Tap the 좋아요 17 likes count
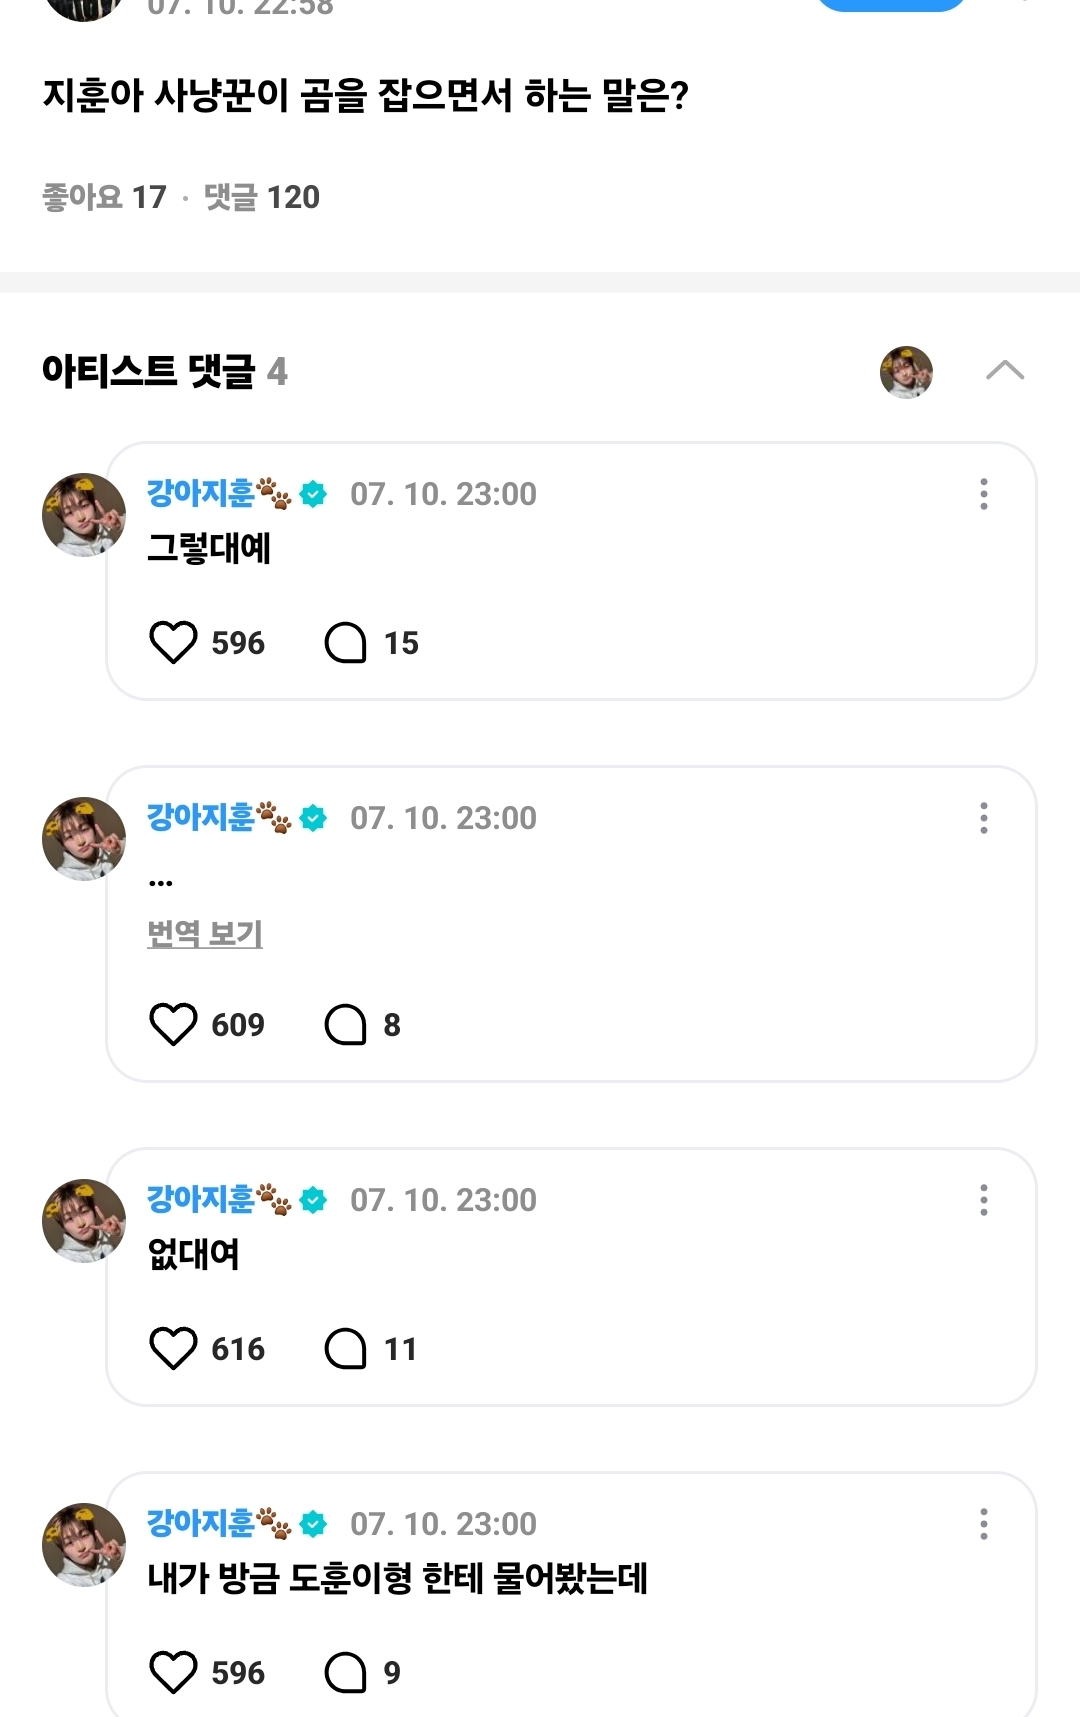 (104, 197)
